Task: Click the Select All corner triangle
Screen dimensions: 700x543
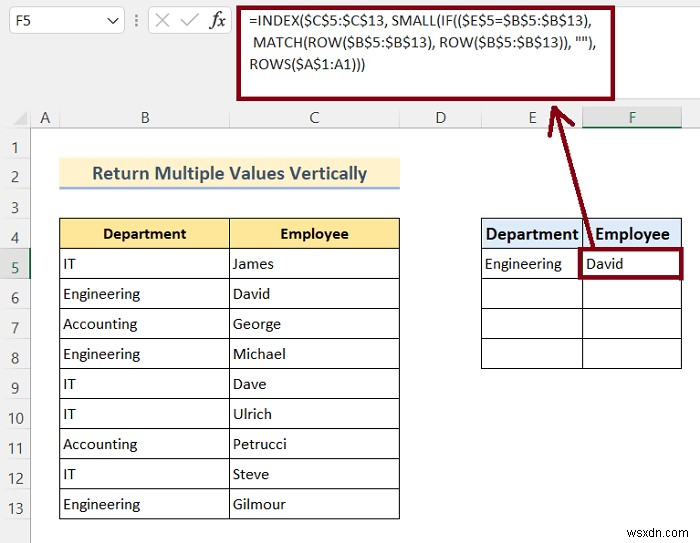Action: pyautogui.click(x=21, y=118)
